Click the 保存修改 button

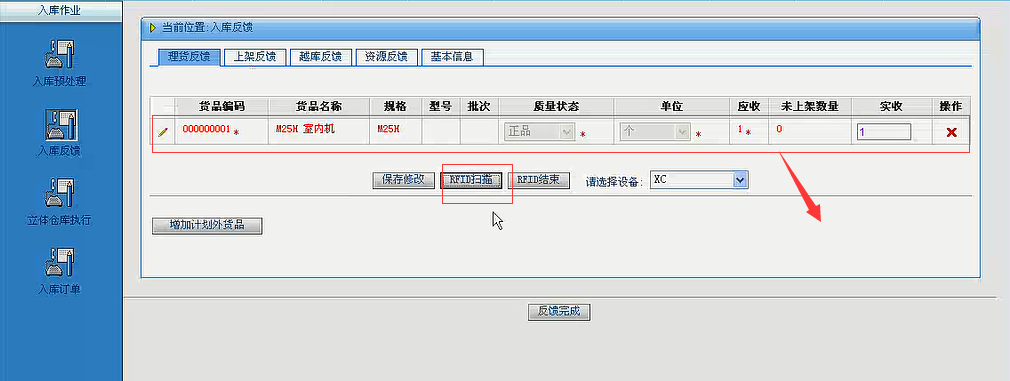pyautogui.click(x=404, y=180)
